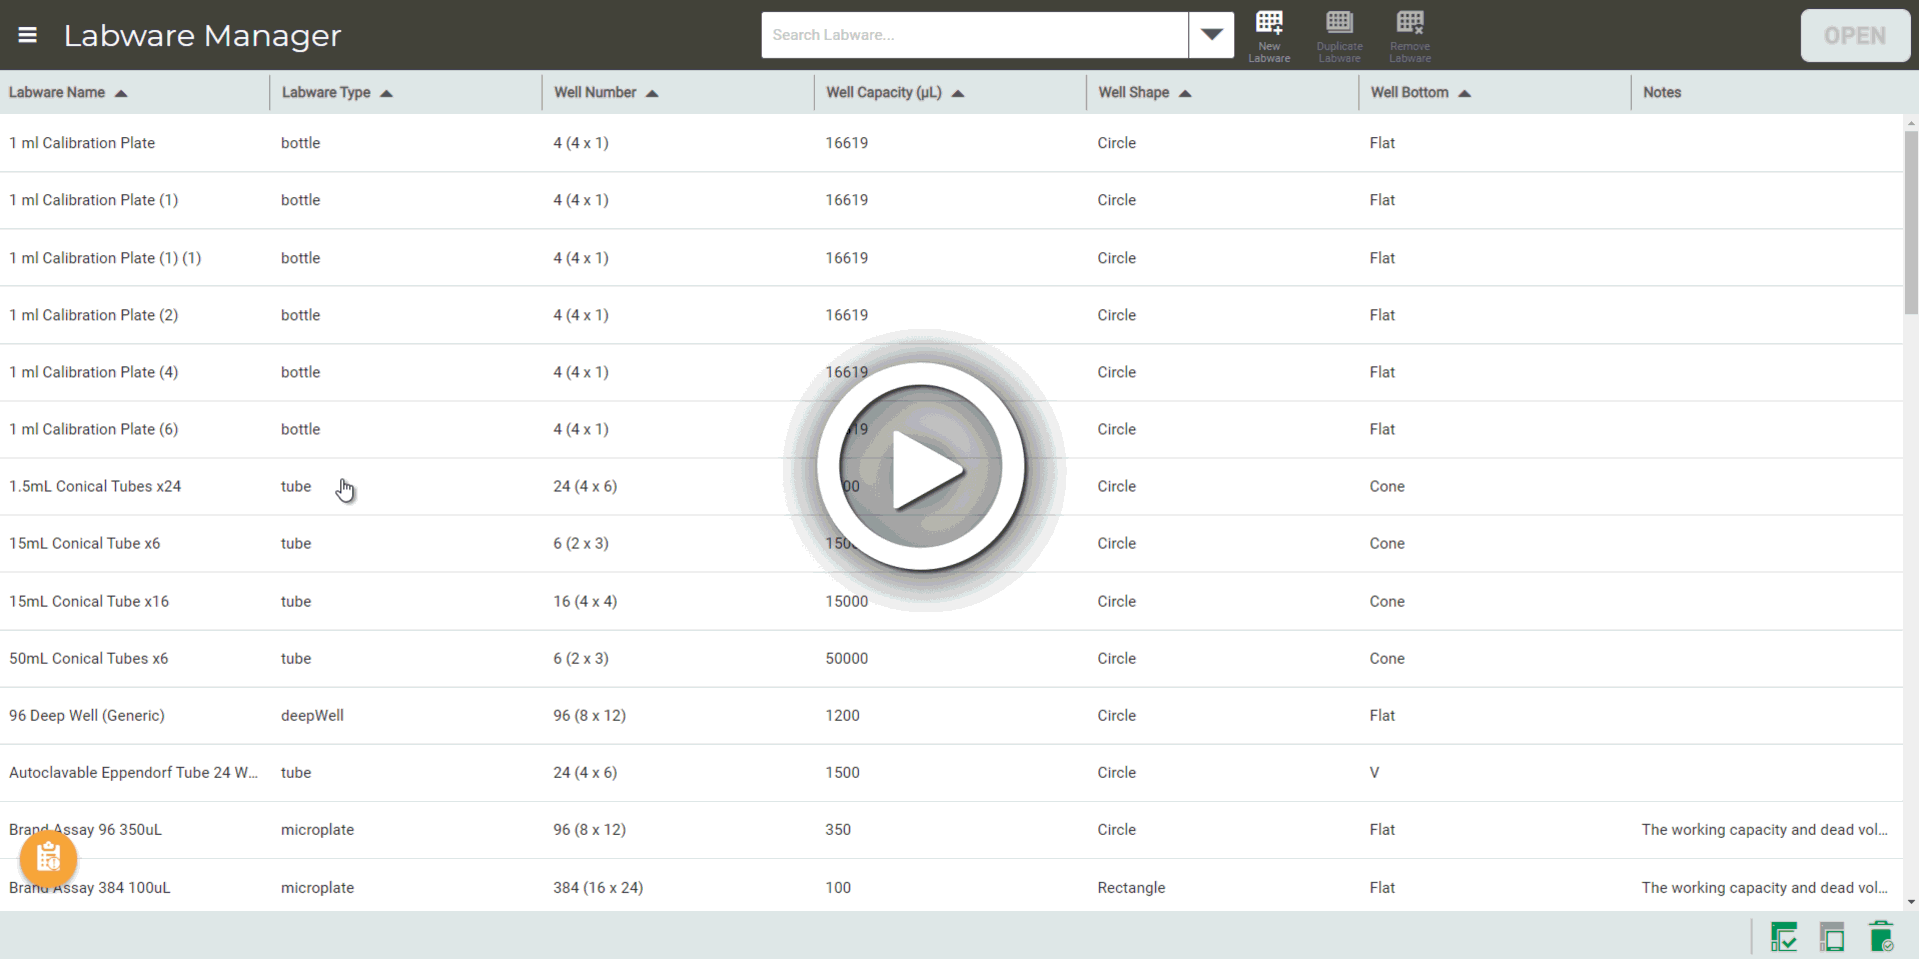
Task: Open the search labware dropdown arrow
Action: click(1211, 35)
